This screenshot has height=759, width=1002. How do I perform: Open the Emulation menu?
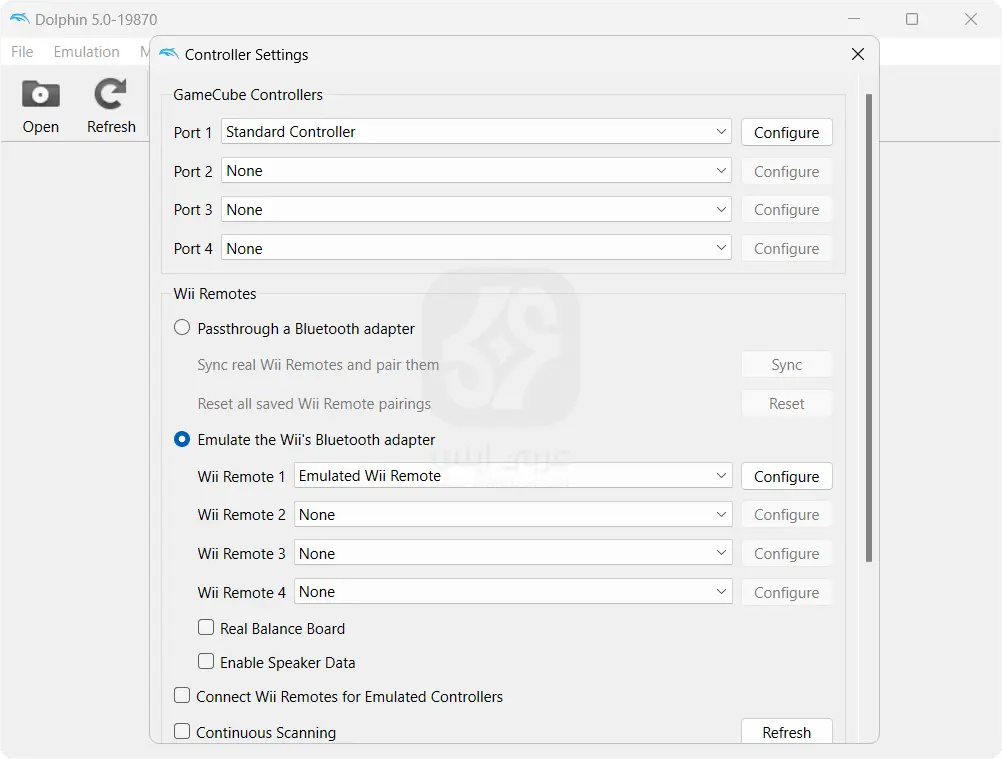86,52
